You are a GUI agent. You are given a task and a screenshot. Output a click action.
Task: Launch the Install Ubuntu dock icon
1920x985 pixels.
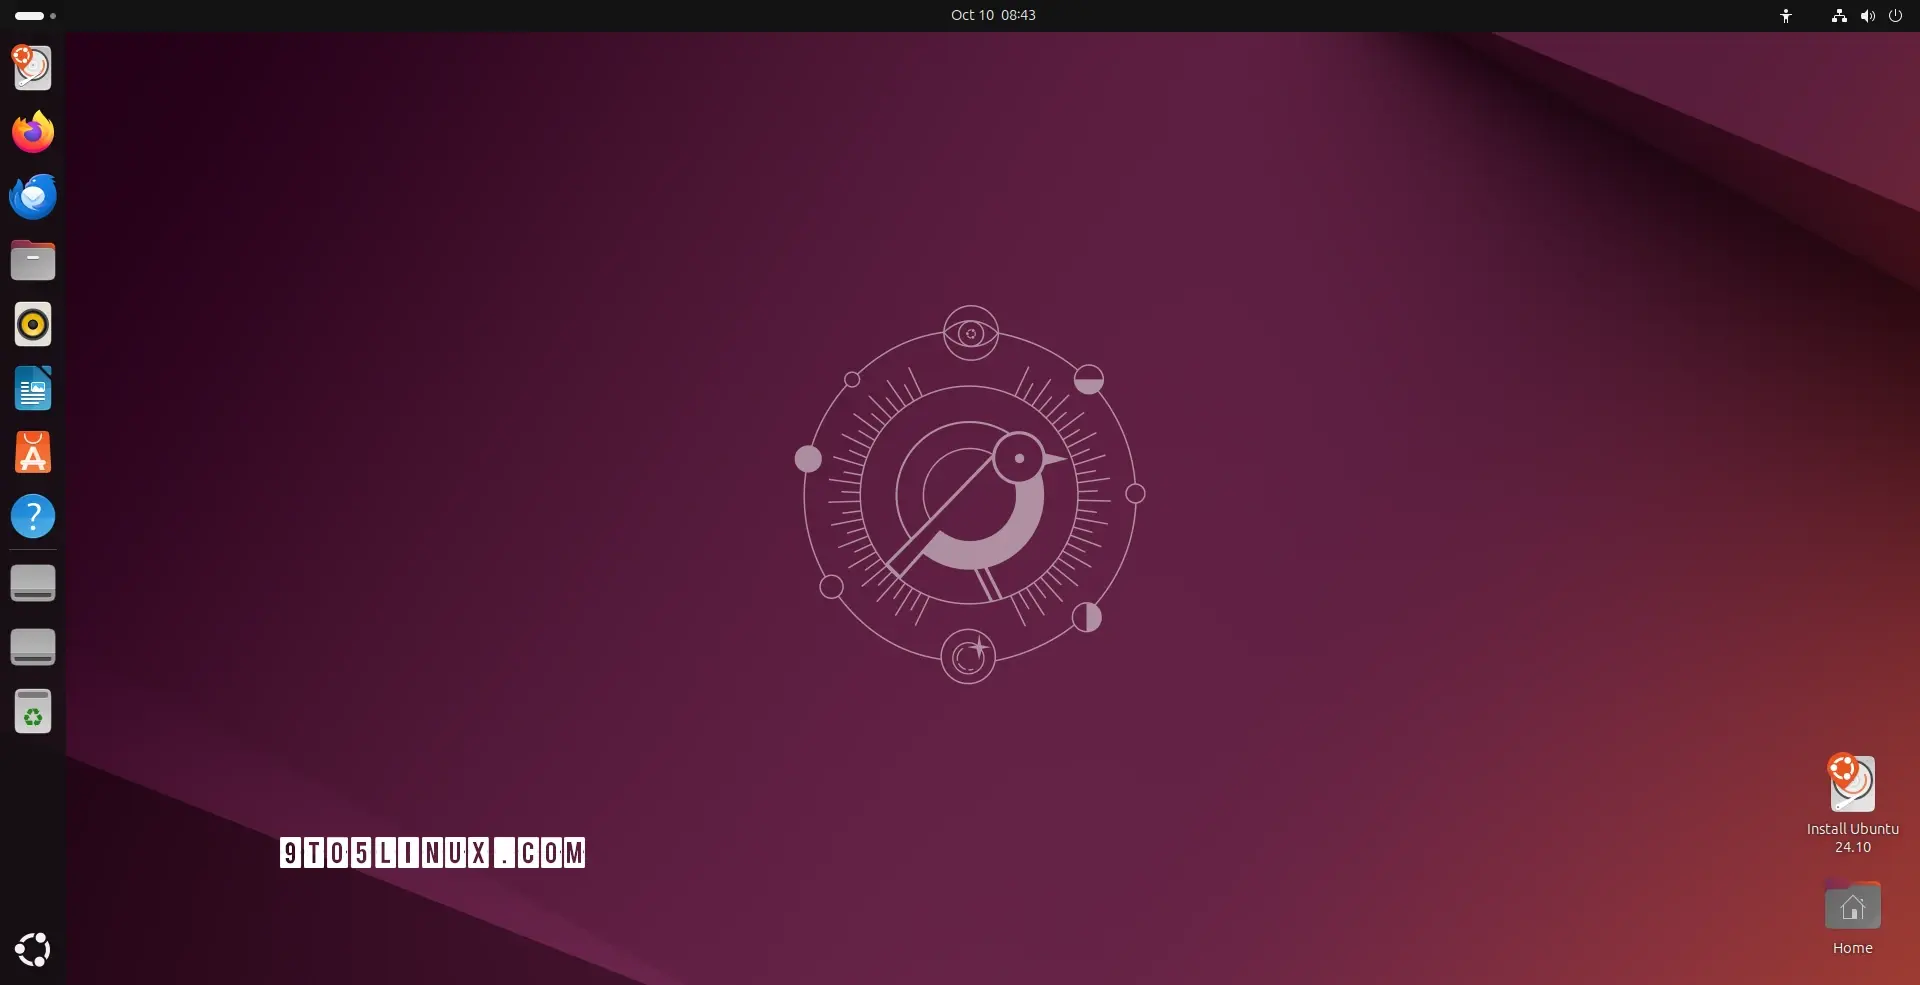point(32,68)
